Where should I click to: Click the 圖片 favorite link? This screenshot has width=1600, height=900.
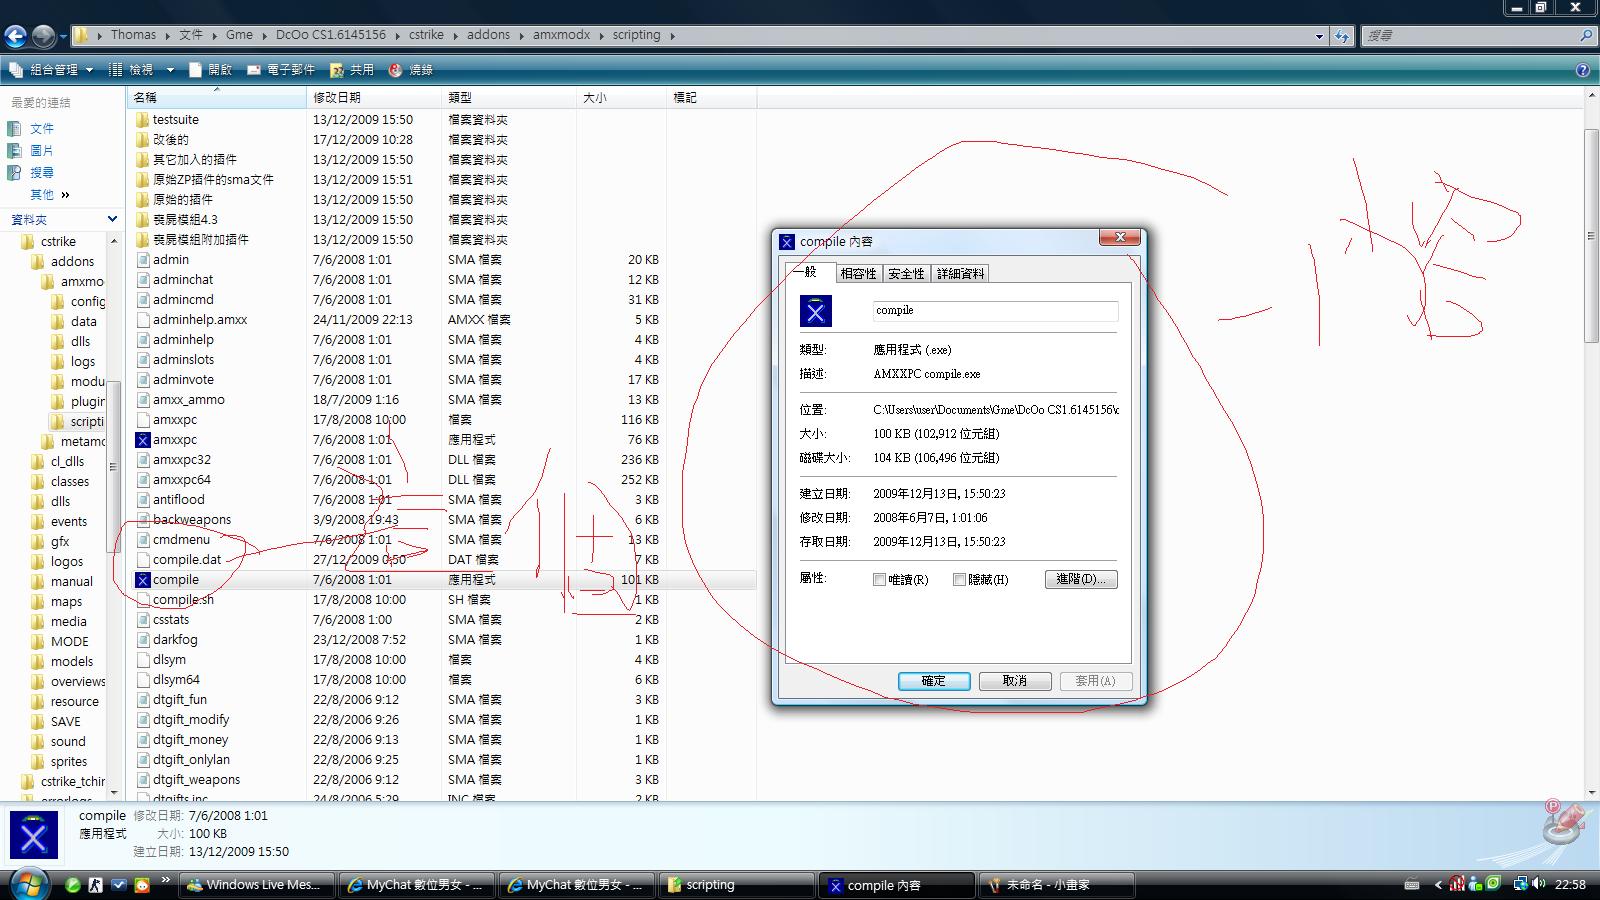tap(41, 151)
